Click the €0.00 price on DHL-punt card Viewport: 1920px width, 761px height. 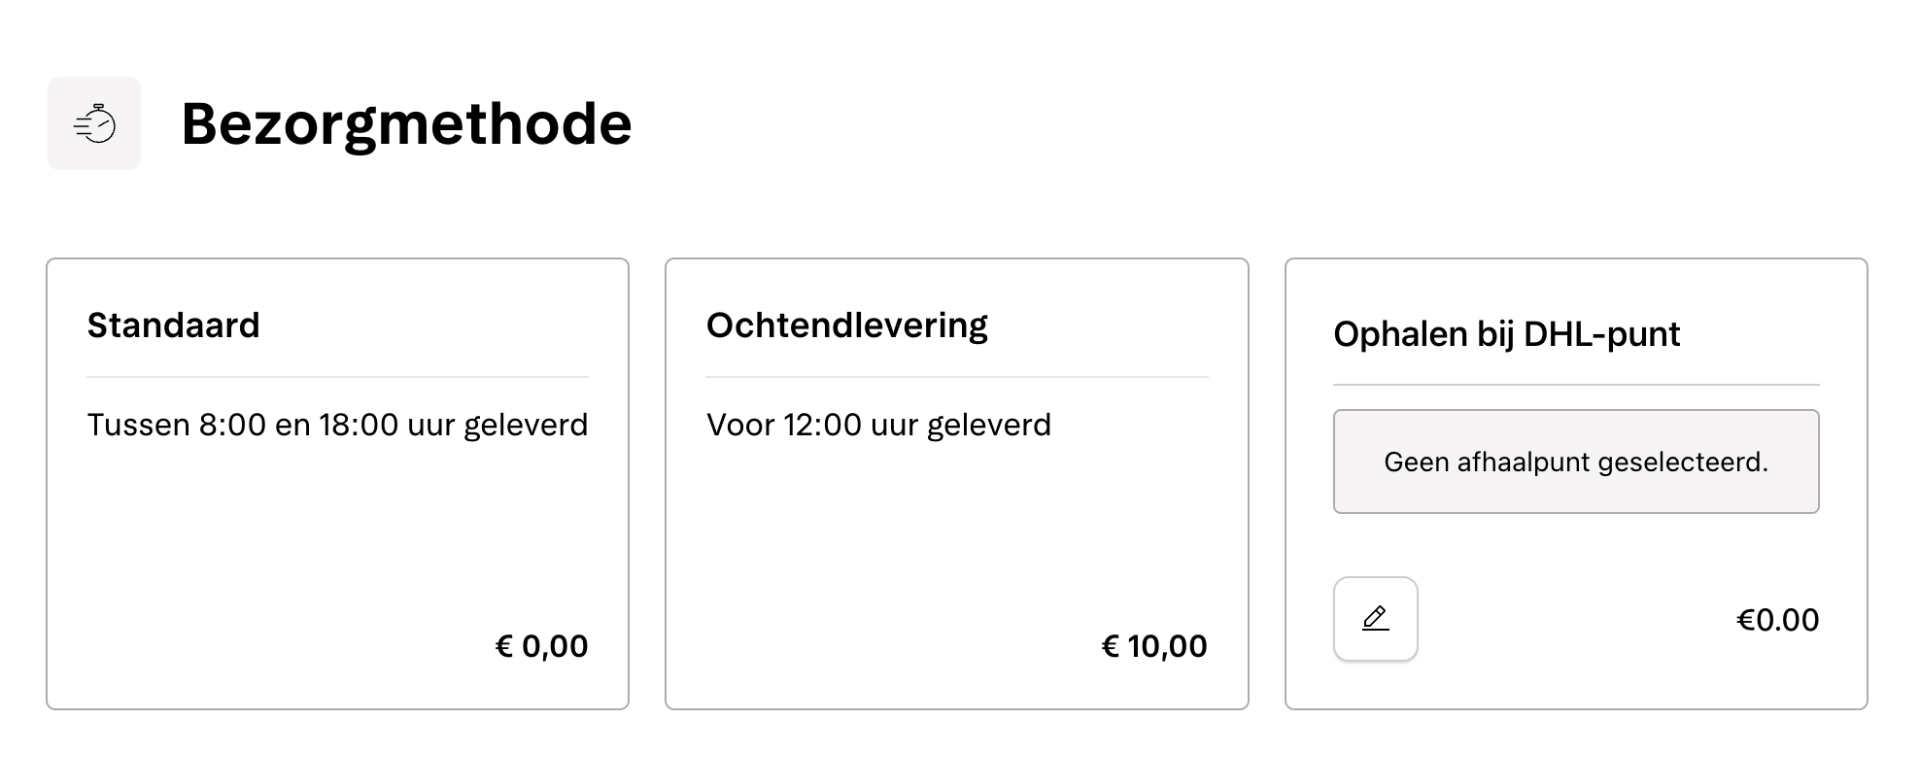point(1779,619)
